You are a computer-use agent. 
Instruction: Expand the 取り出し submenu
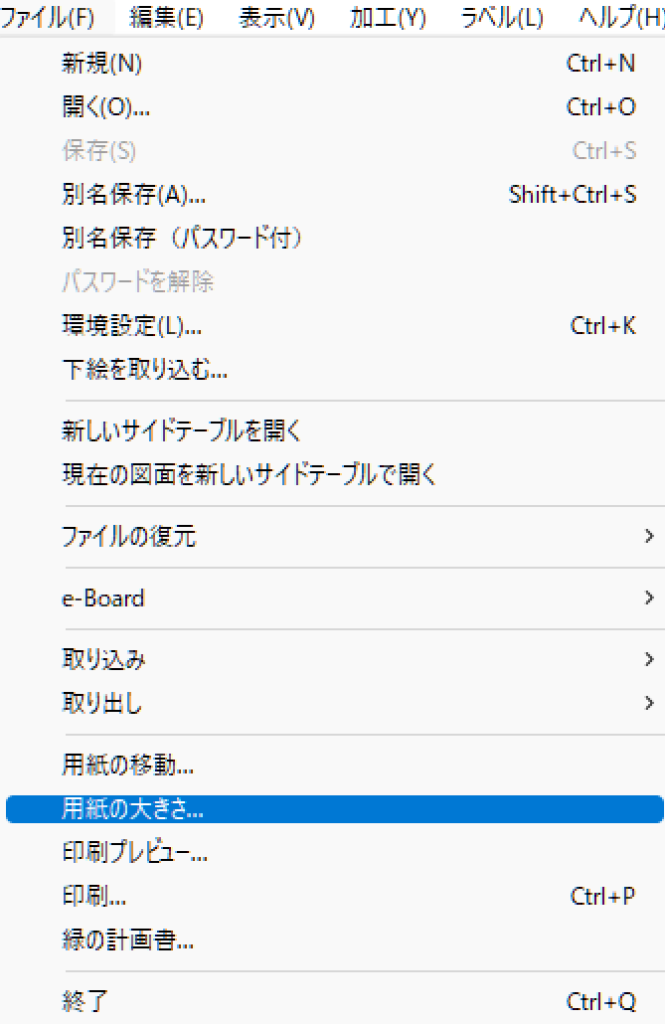(102, 703)
